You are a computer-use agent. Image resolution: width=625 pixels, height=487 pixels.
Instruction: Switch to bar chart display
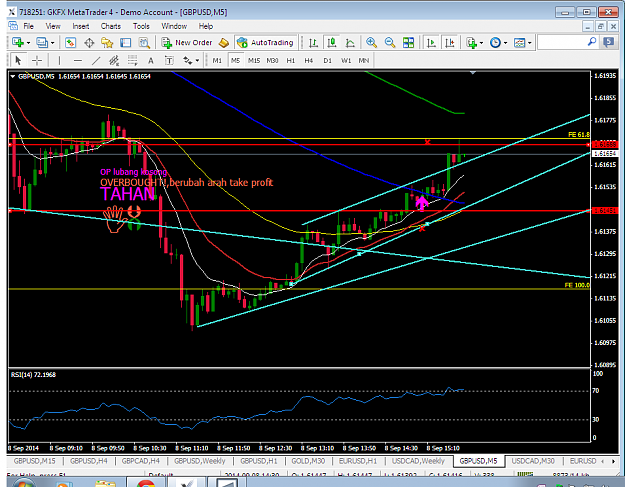[x=314, y=42]
